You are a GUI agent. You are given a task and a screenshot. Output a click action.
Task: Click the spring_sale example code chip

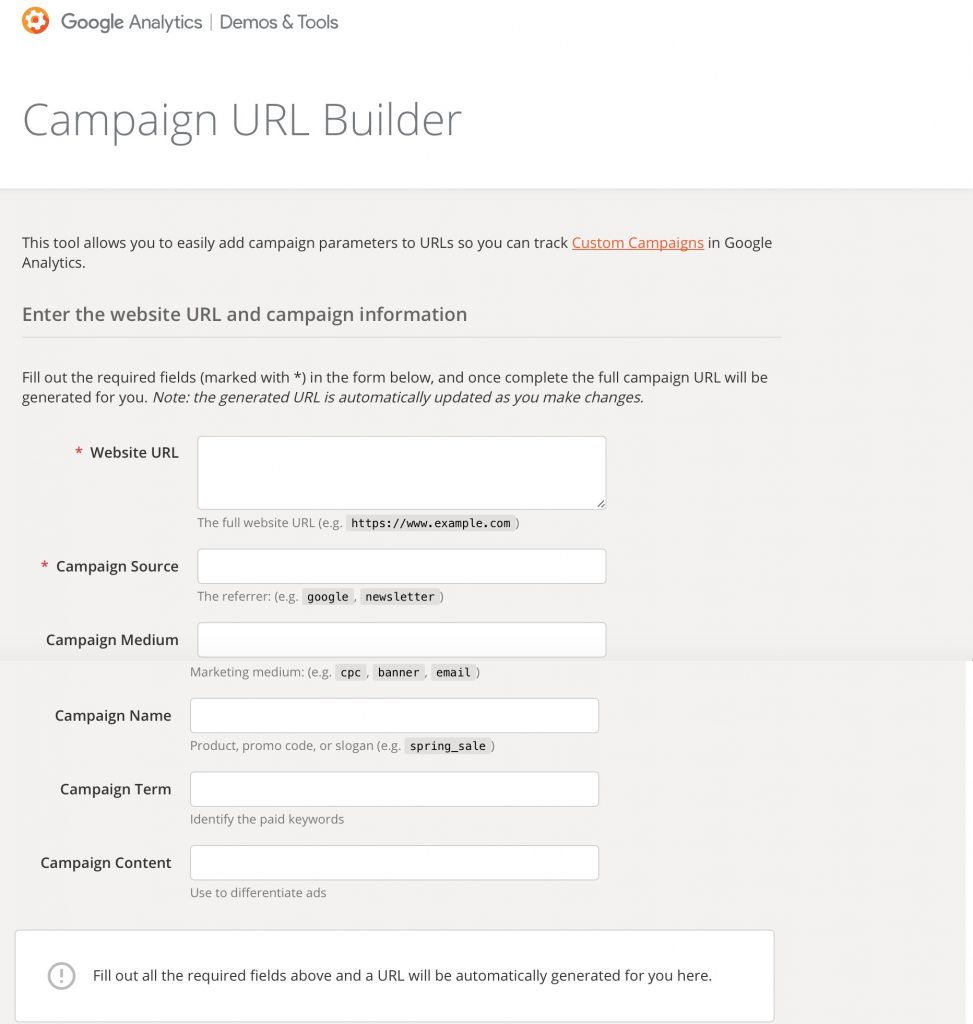(448, 746)
